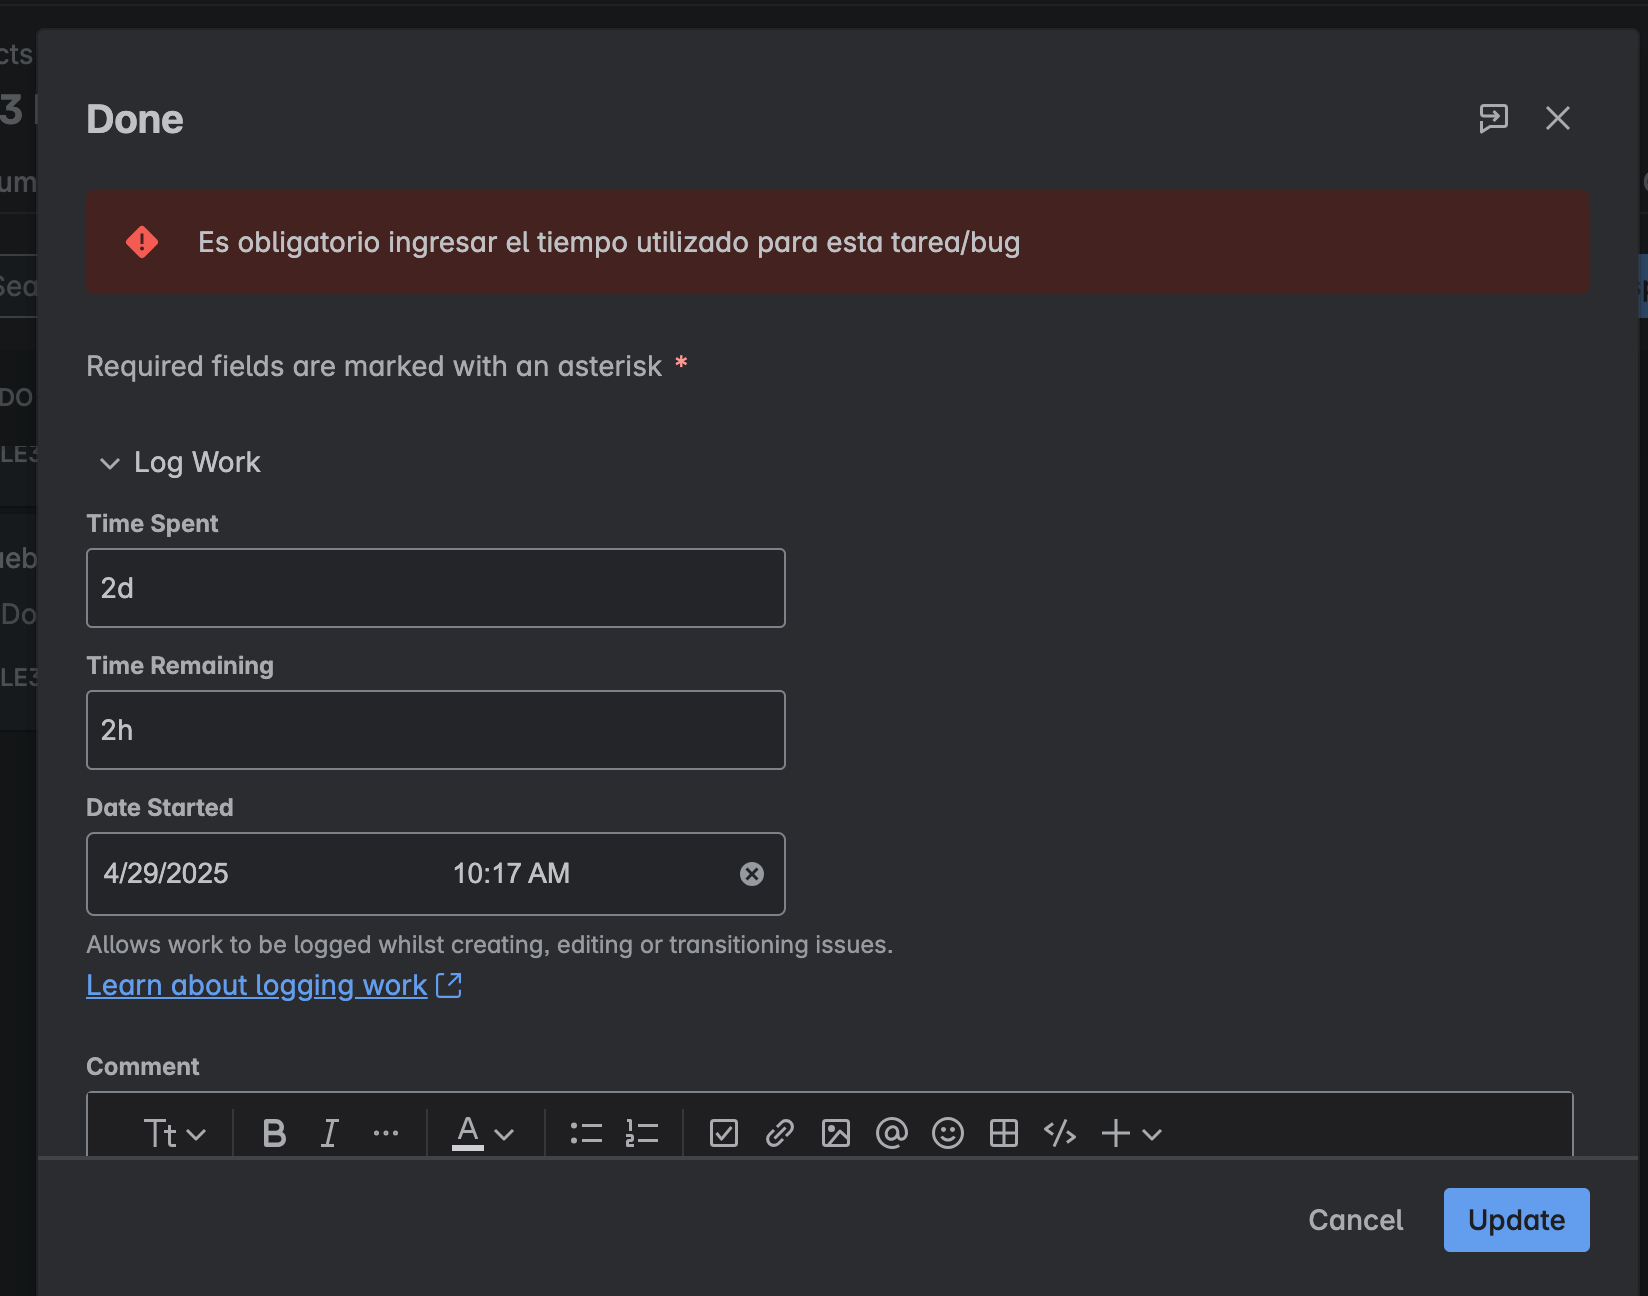Viewport: 1648px width, 1296px height.
Task: Insert a bulleted list in the comment
Action: coord(585,1133)
